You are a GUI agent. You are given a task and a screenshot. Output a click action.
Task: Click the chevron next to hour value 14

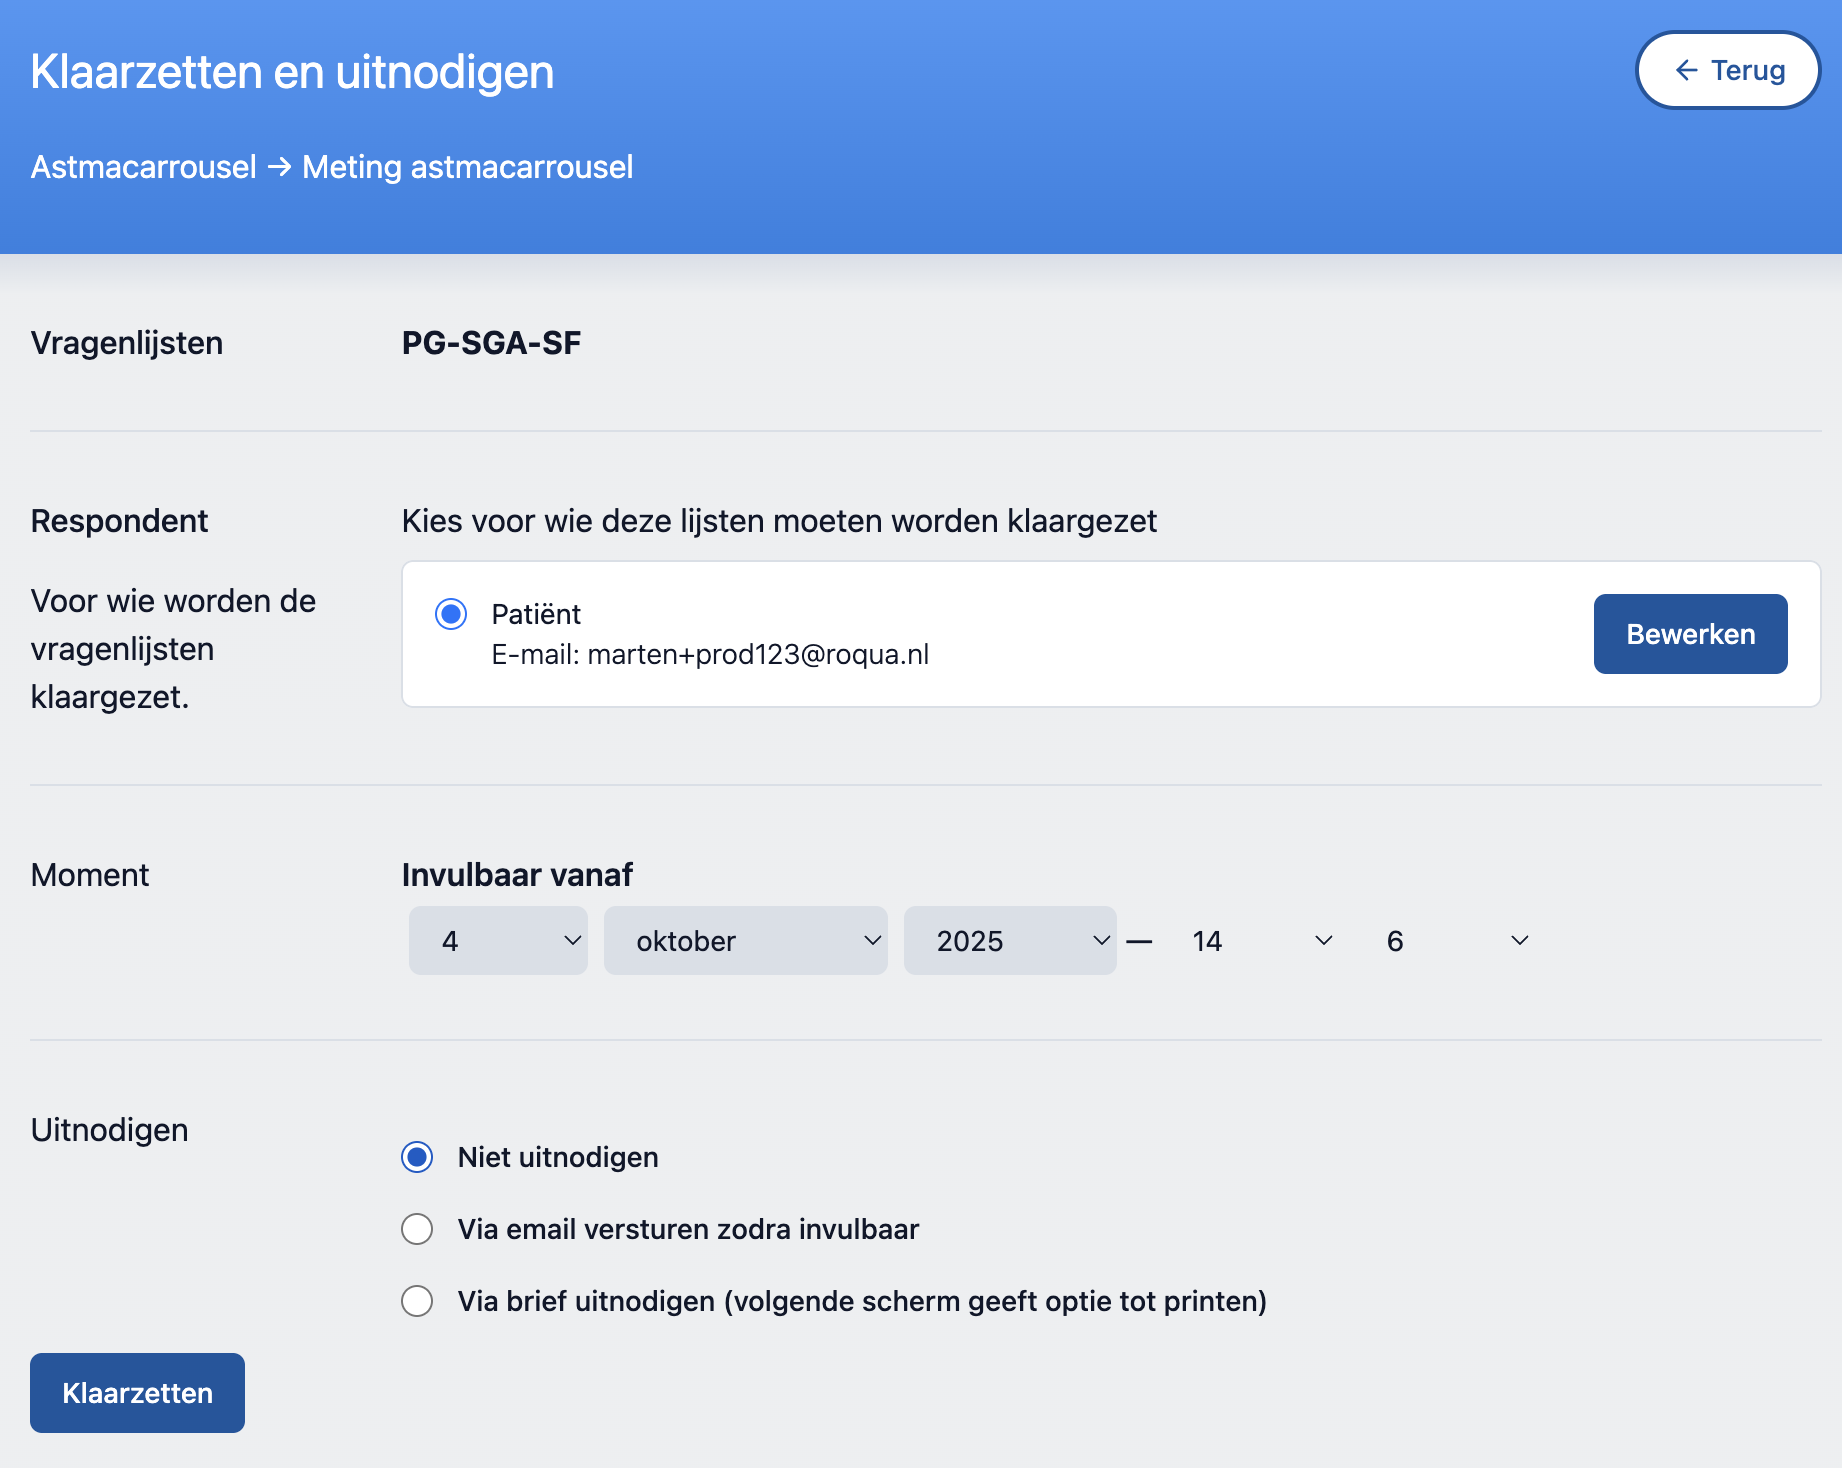[x=1323, y=940]
